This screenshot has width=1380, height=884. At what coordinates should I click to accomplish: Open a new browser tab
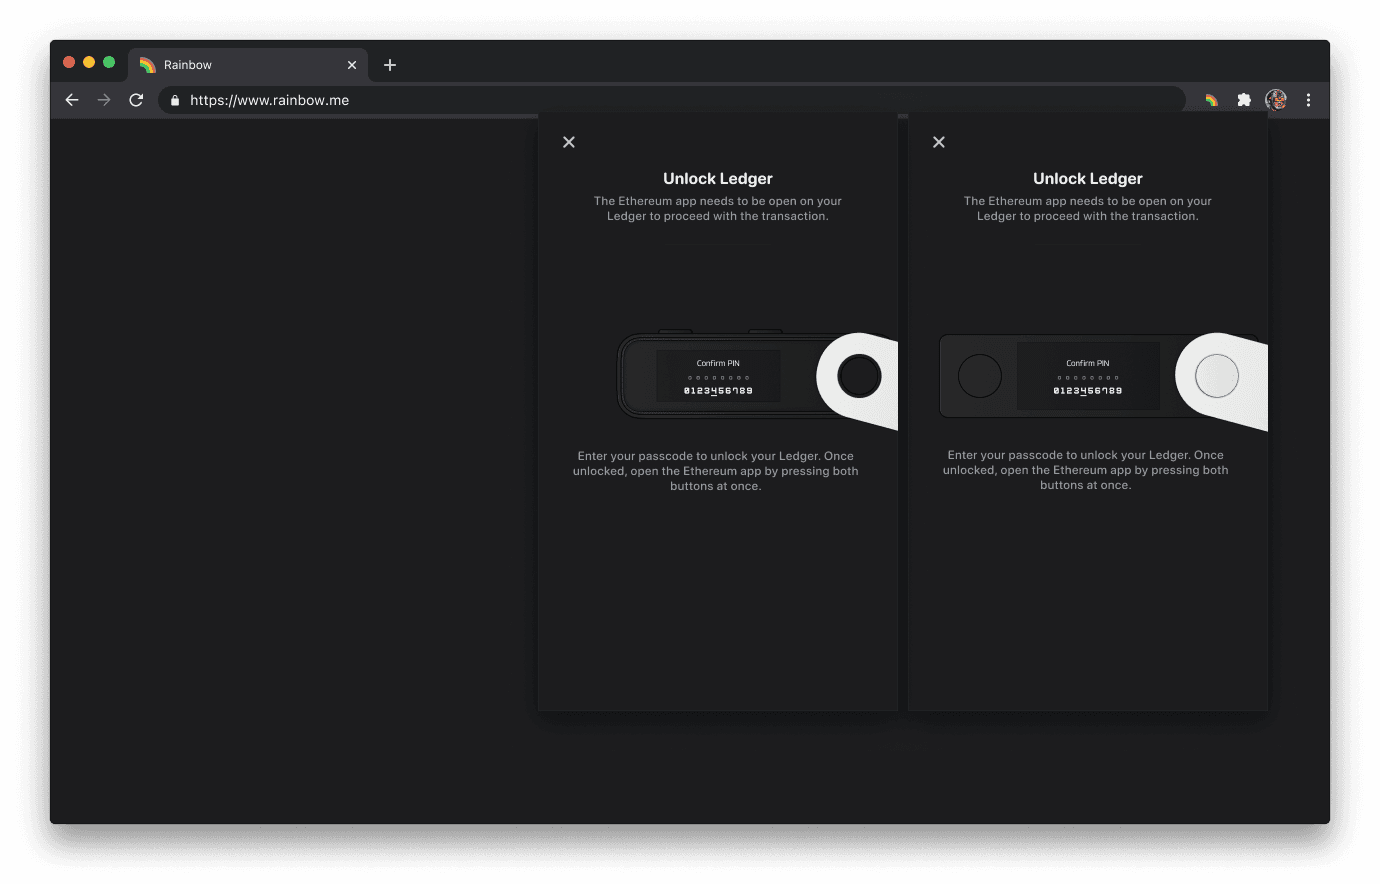coord(390,65)
